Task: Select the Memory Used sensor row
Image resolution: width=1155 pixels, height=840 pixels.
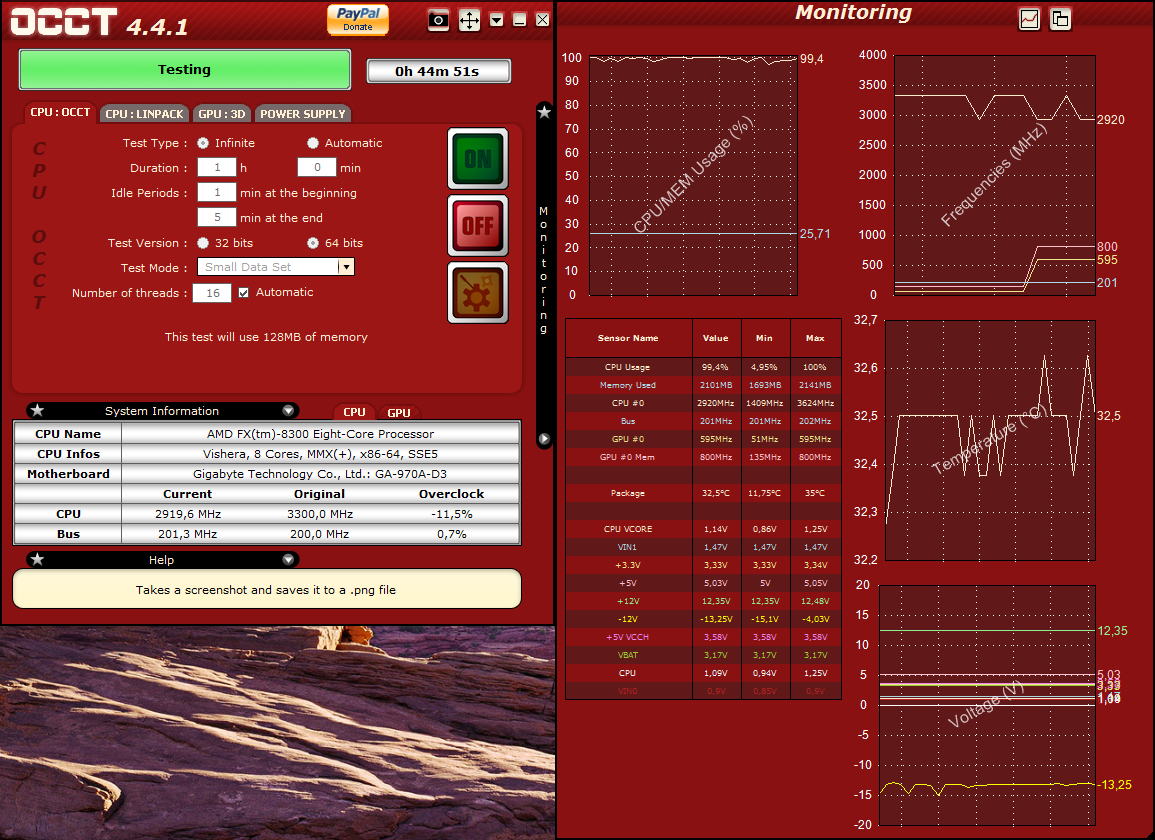Action: [703, 385]
